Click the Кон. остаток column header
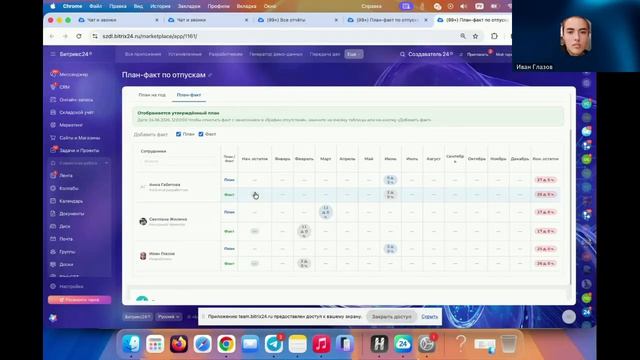The width and height of the screenshot is (640, 360). (x=545, y=159)
